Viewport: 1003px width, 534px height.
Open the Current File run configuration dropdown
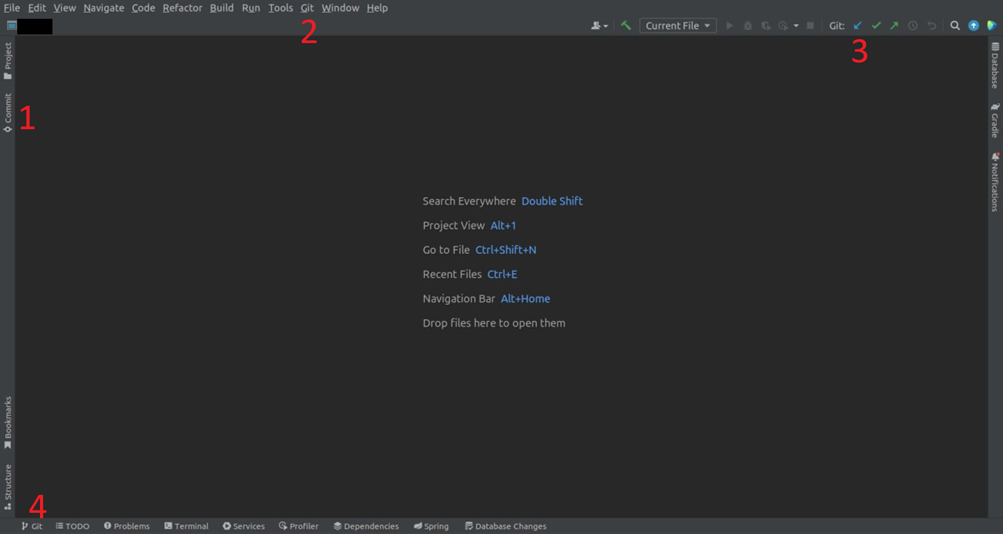point(677,26)
